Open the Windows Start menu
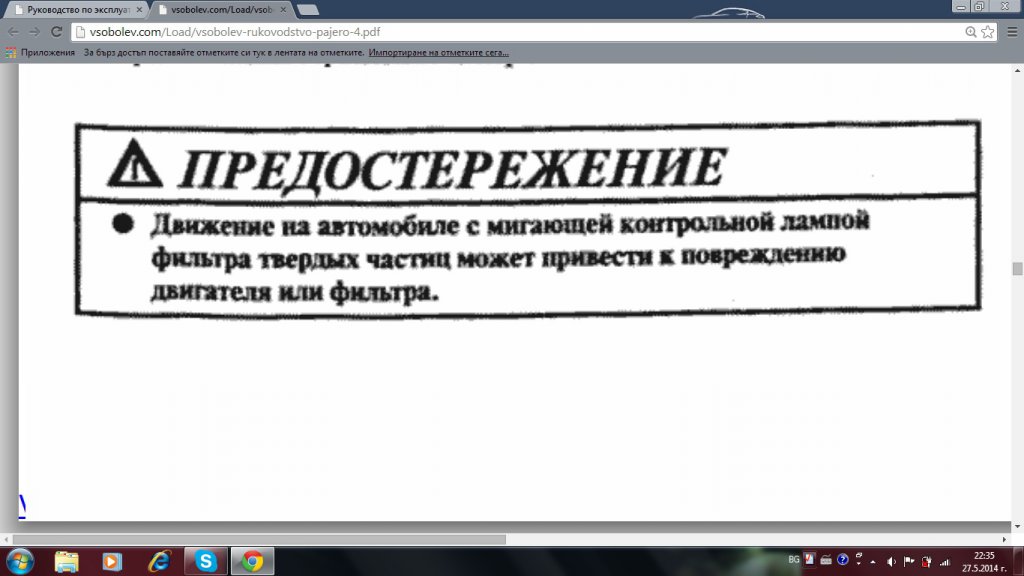Viewport: 1024px width, 576px height. pyautogui.click(x=19, y=562)
